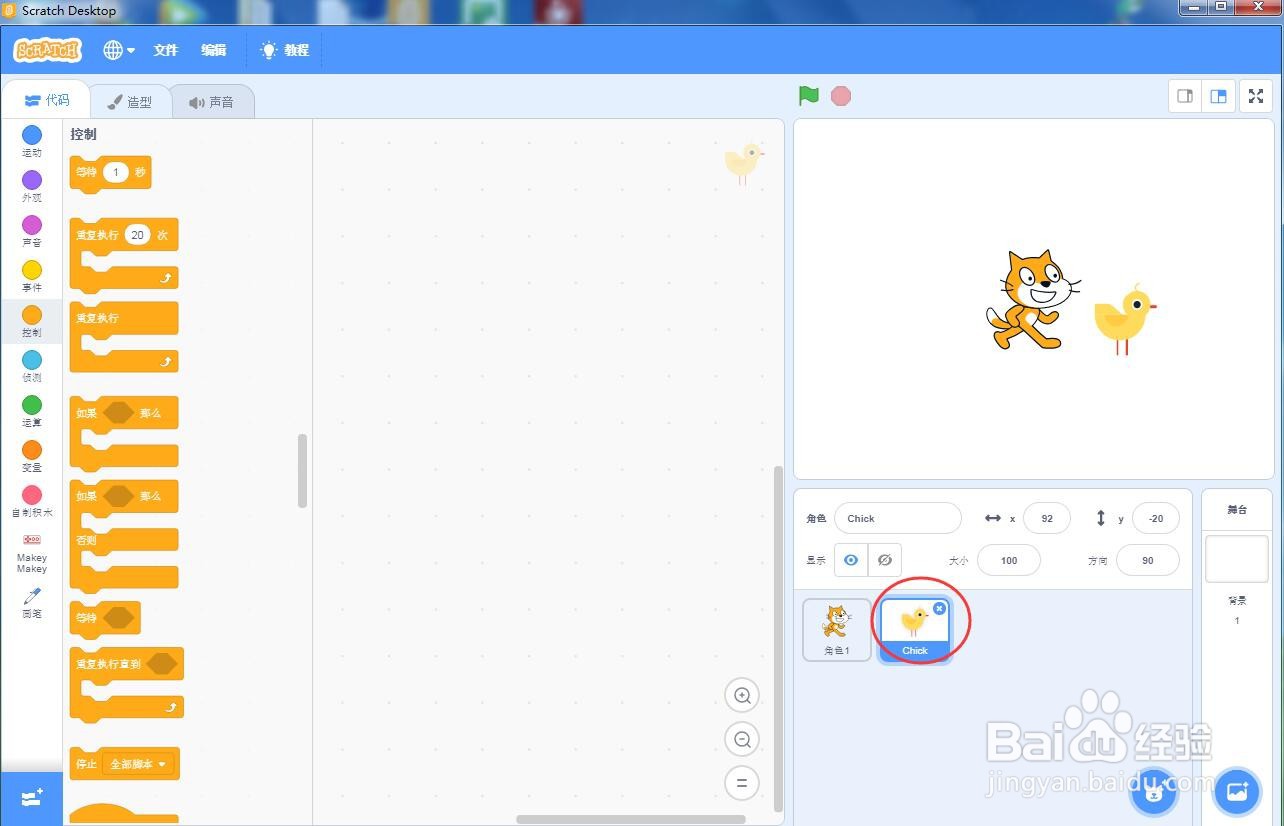
Task: Click the 舞台 stage panel label
Action: pyautogui.click(x=1237, y=510)
